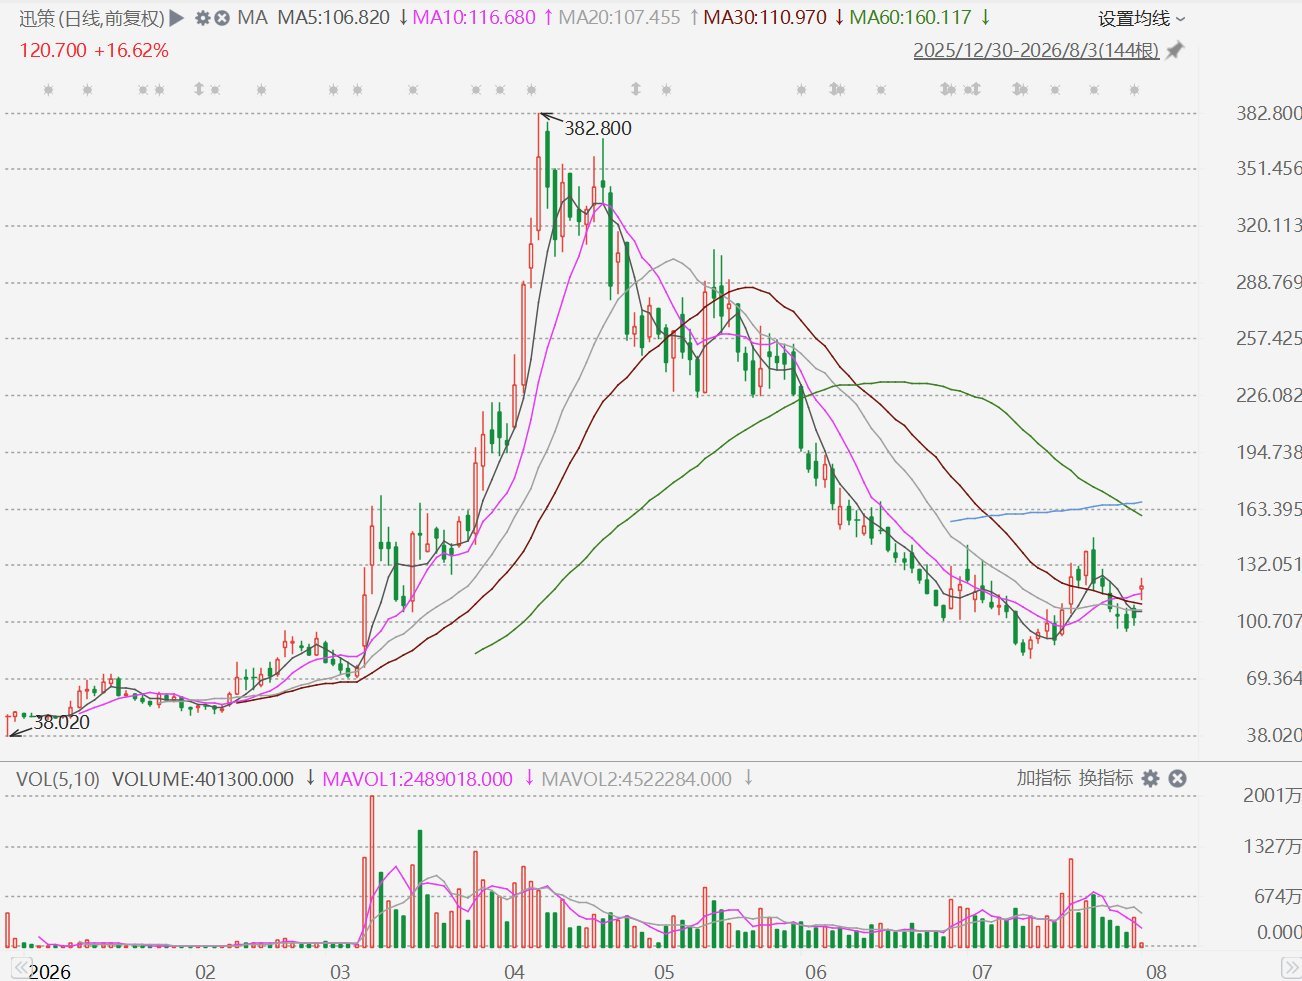1302x981 pixels.
Task: Click 132.051 on the price axis
Action: (x=1269, y=564)
